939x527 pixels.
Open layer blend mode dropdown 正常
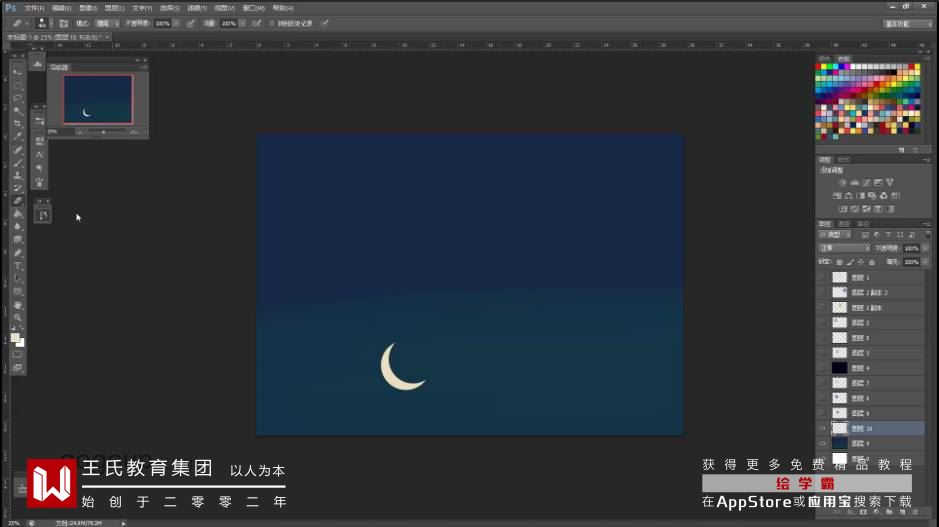coord(844,248)
